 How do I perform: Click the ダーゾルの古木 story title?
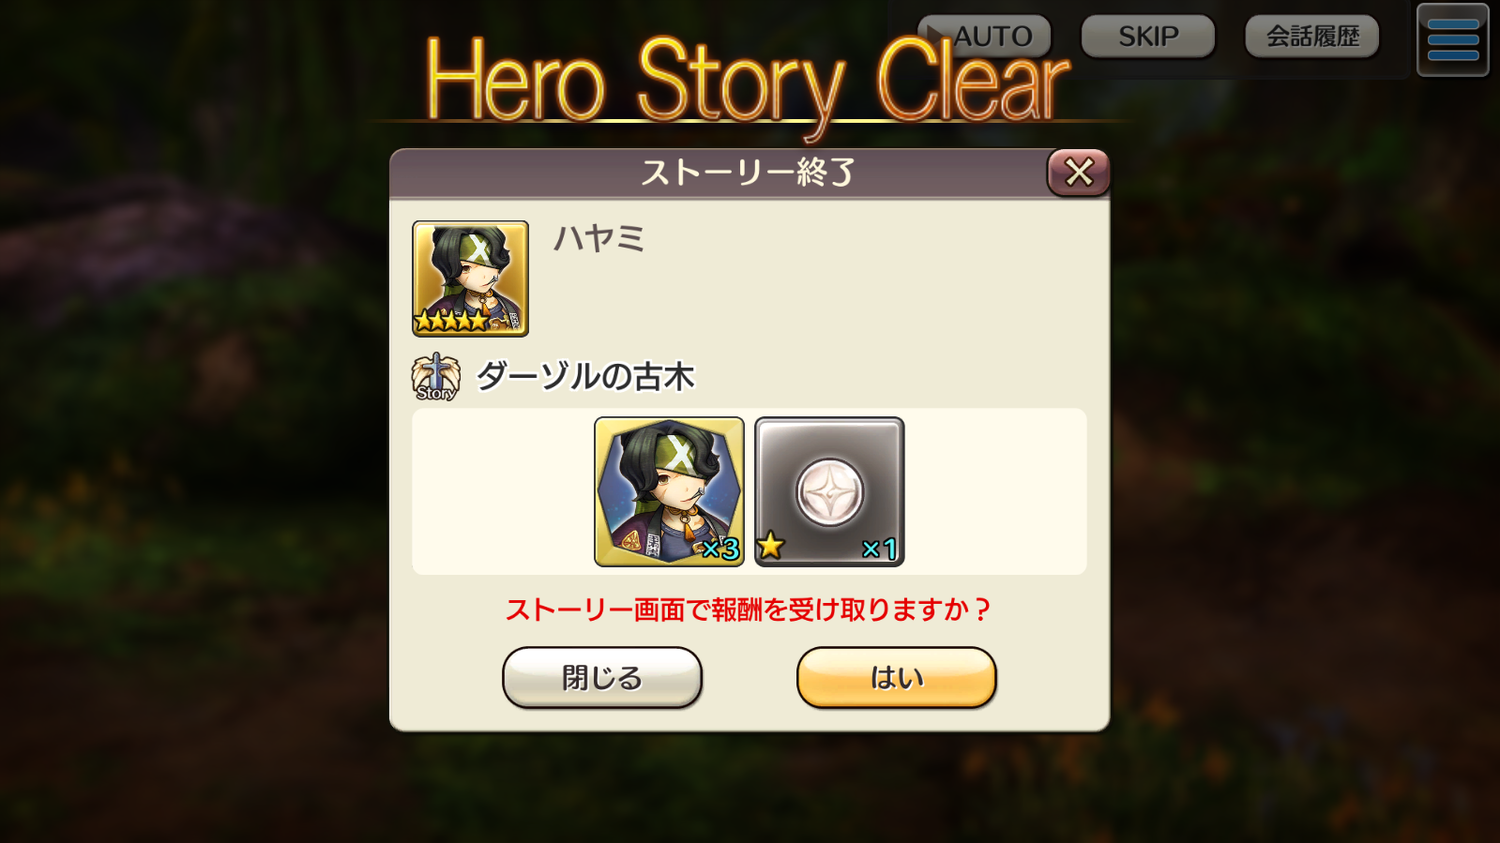[x=585, y=377]
